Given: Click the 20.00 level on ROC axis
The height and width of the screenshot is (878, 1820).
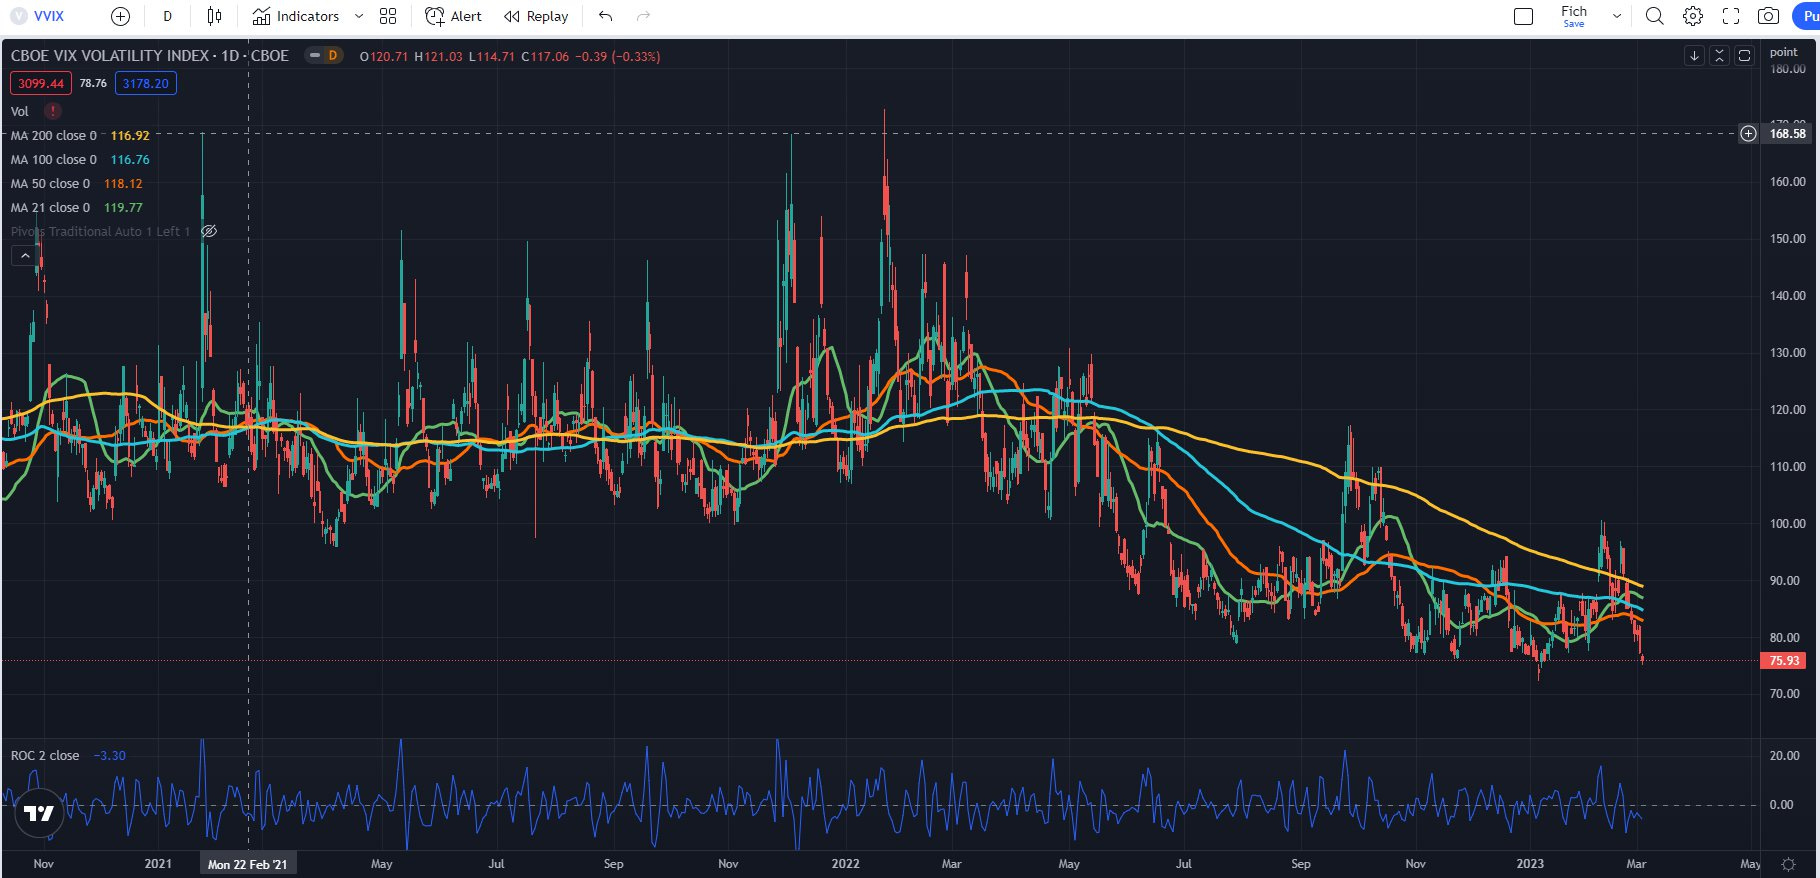Looking at the screenshot, I should (1784, 756).
